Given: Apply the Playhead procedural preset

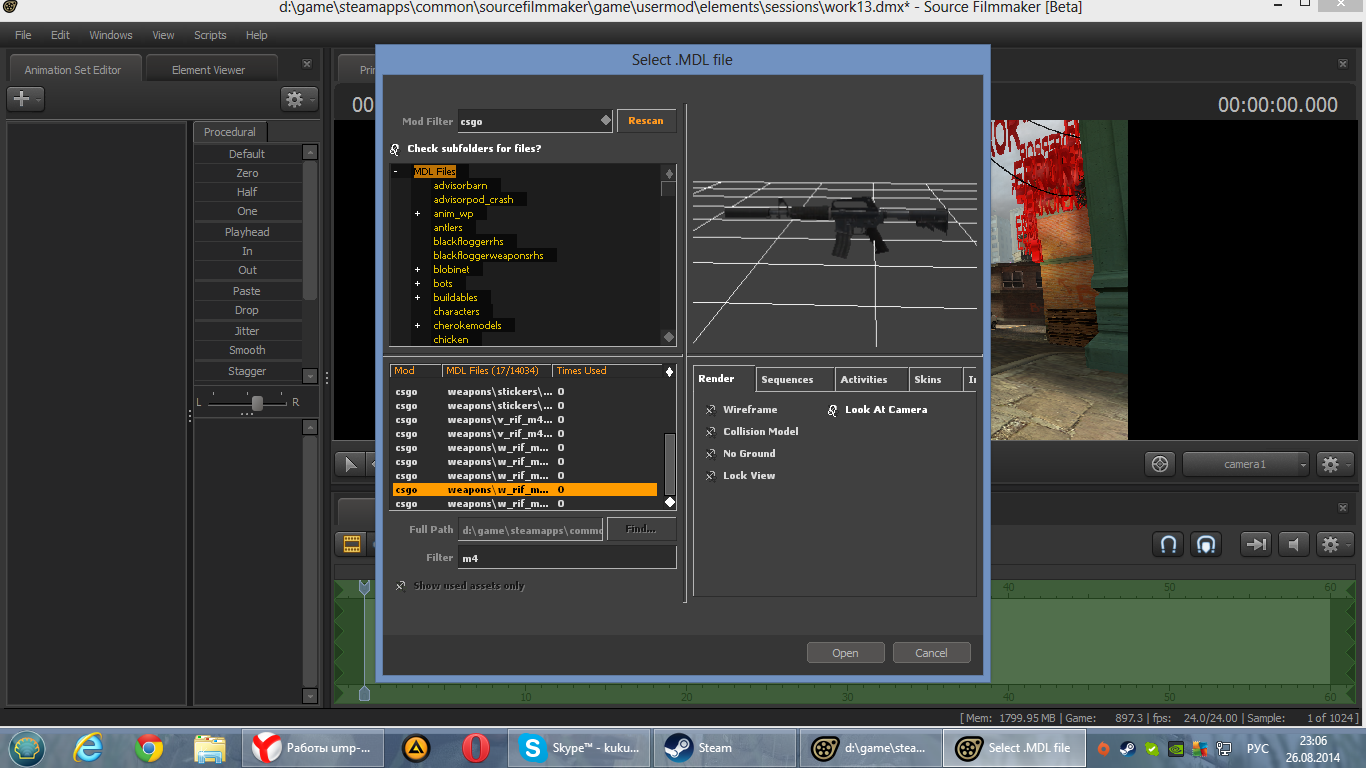Looking at the screenshot, I should pyautogui.click(x=247, y=232).
